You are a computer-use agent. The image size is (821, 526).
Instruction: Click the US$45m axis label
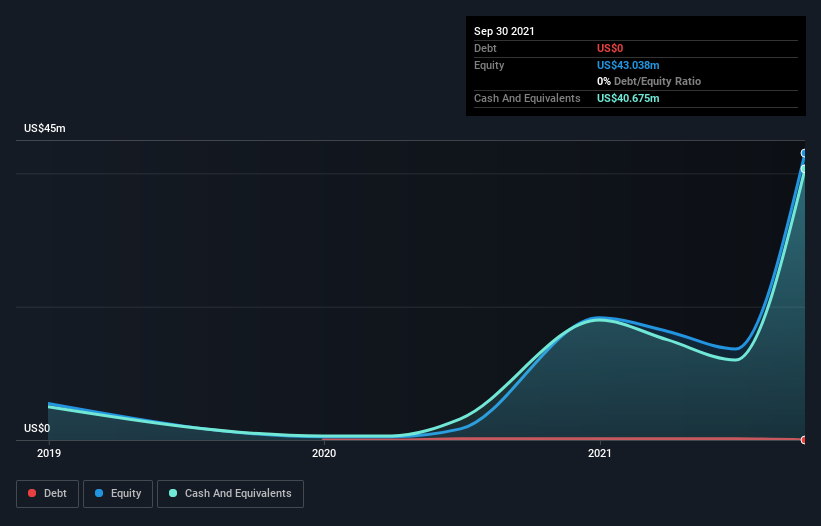coord(45,128)
